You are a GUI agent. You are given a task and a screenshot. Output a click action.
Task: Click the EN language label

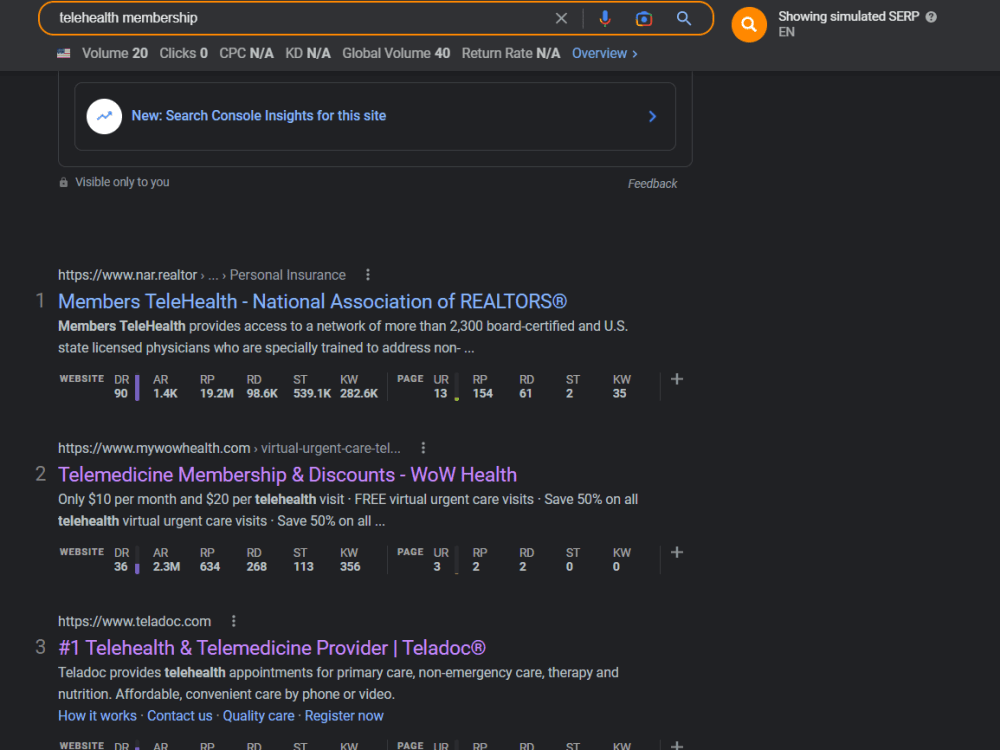click(786, 33)
